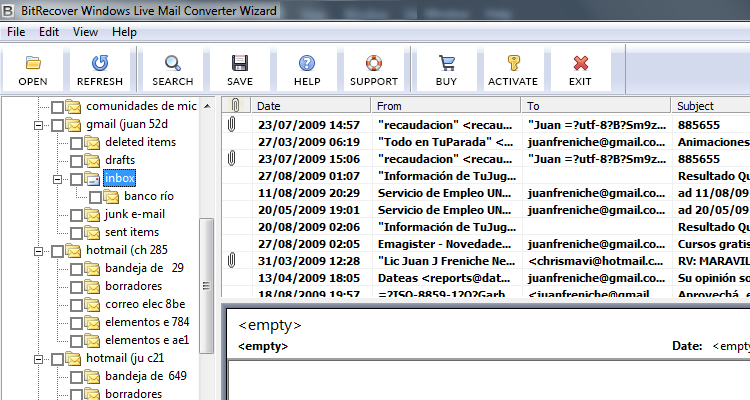Viewport: 750px width, 400px height.
Task: Click the Support lifebuoy icon
Action: [374, 63]
